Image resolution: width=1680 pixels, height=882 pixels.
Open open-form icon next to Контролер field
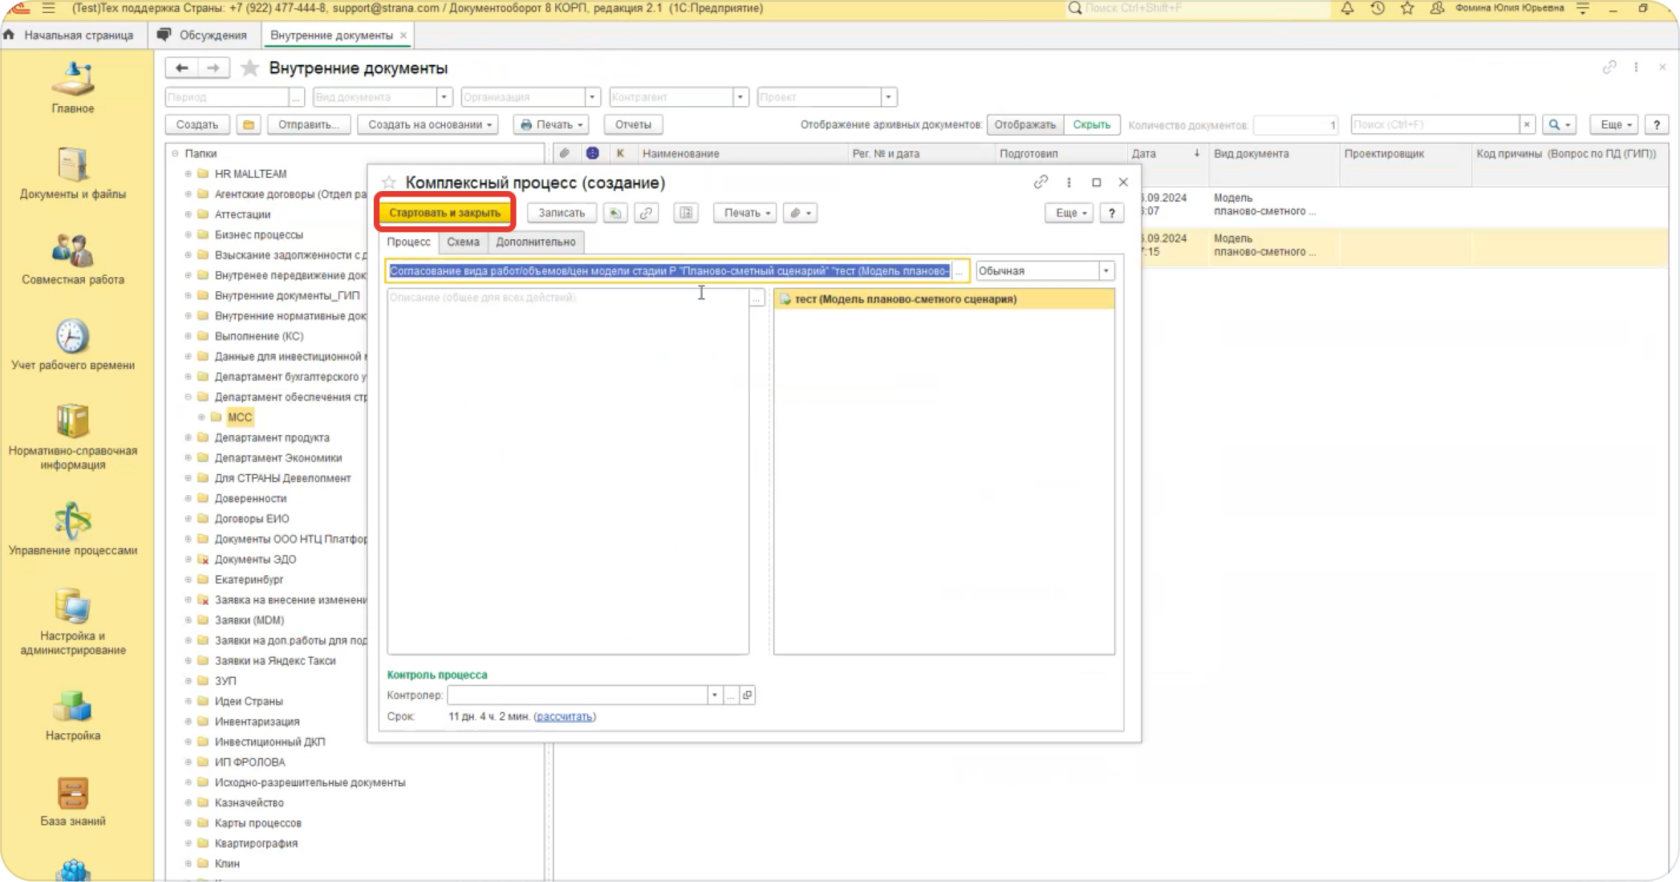click(x=747, y=695)
